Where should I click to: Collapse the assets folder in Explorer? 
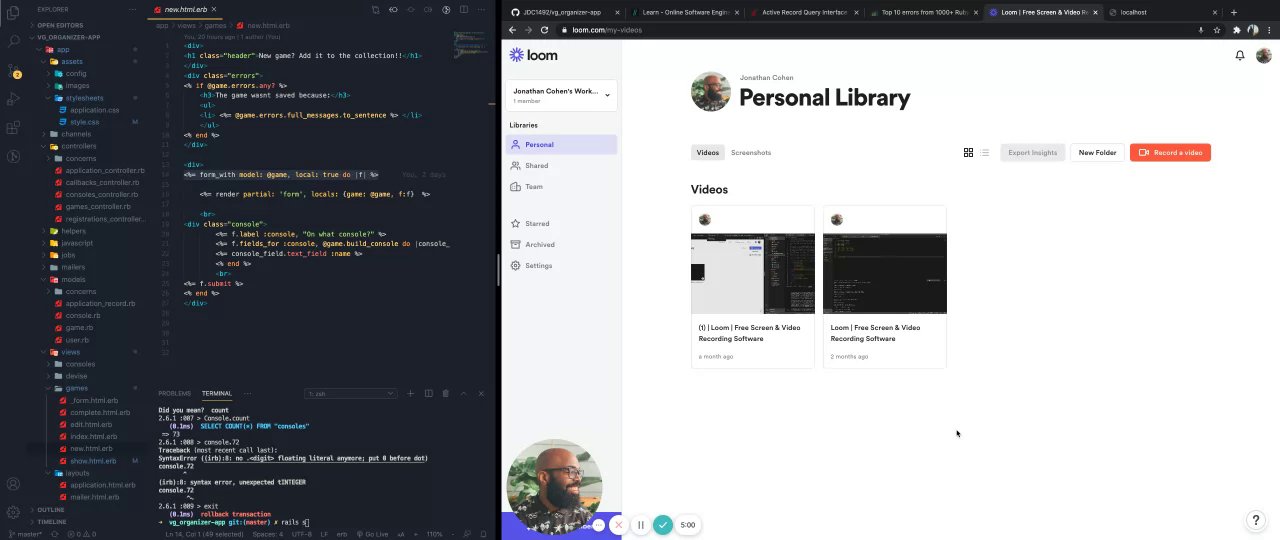click(x=72, y=61)
